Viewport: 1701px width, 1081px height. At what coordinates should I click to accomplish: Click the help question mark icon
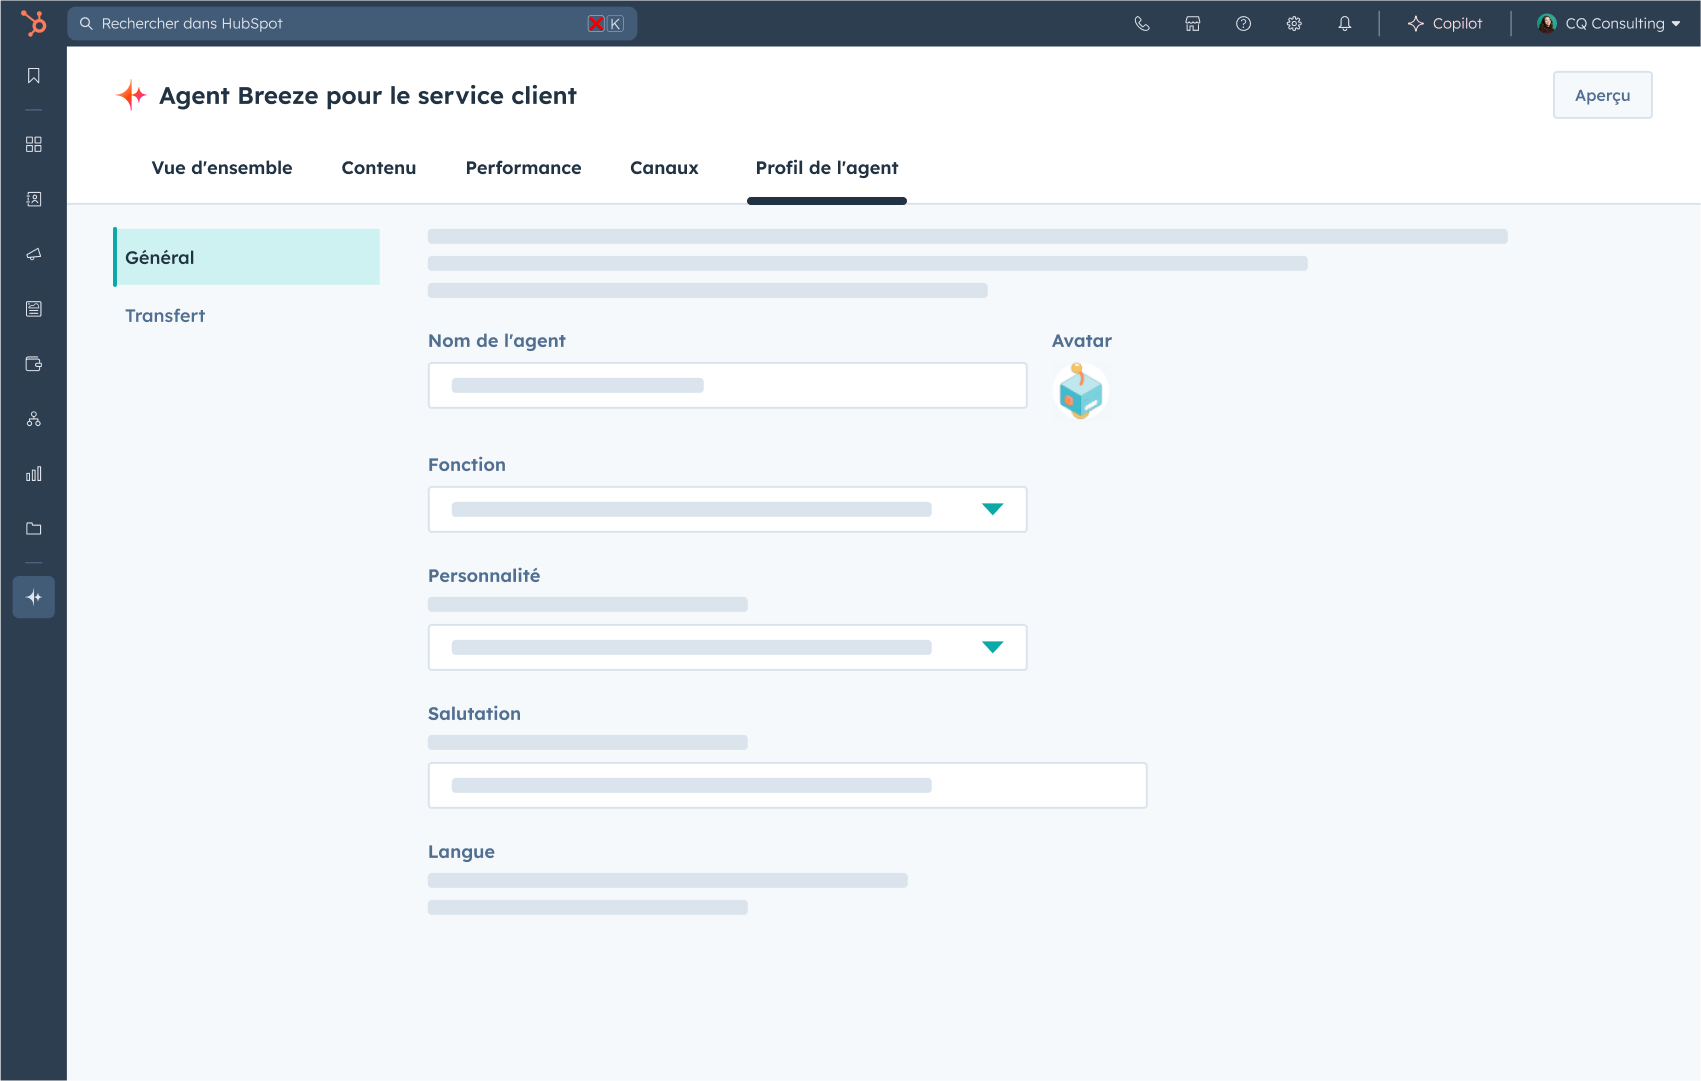pyautogui.click(x=1243, y=24)
